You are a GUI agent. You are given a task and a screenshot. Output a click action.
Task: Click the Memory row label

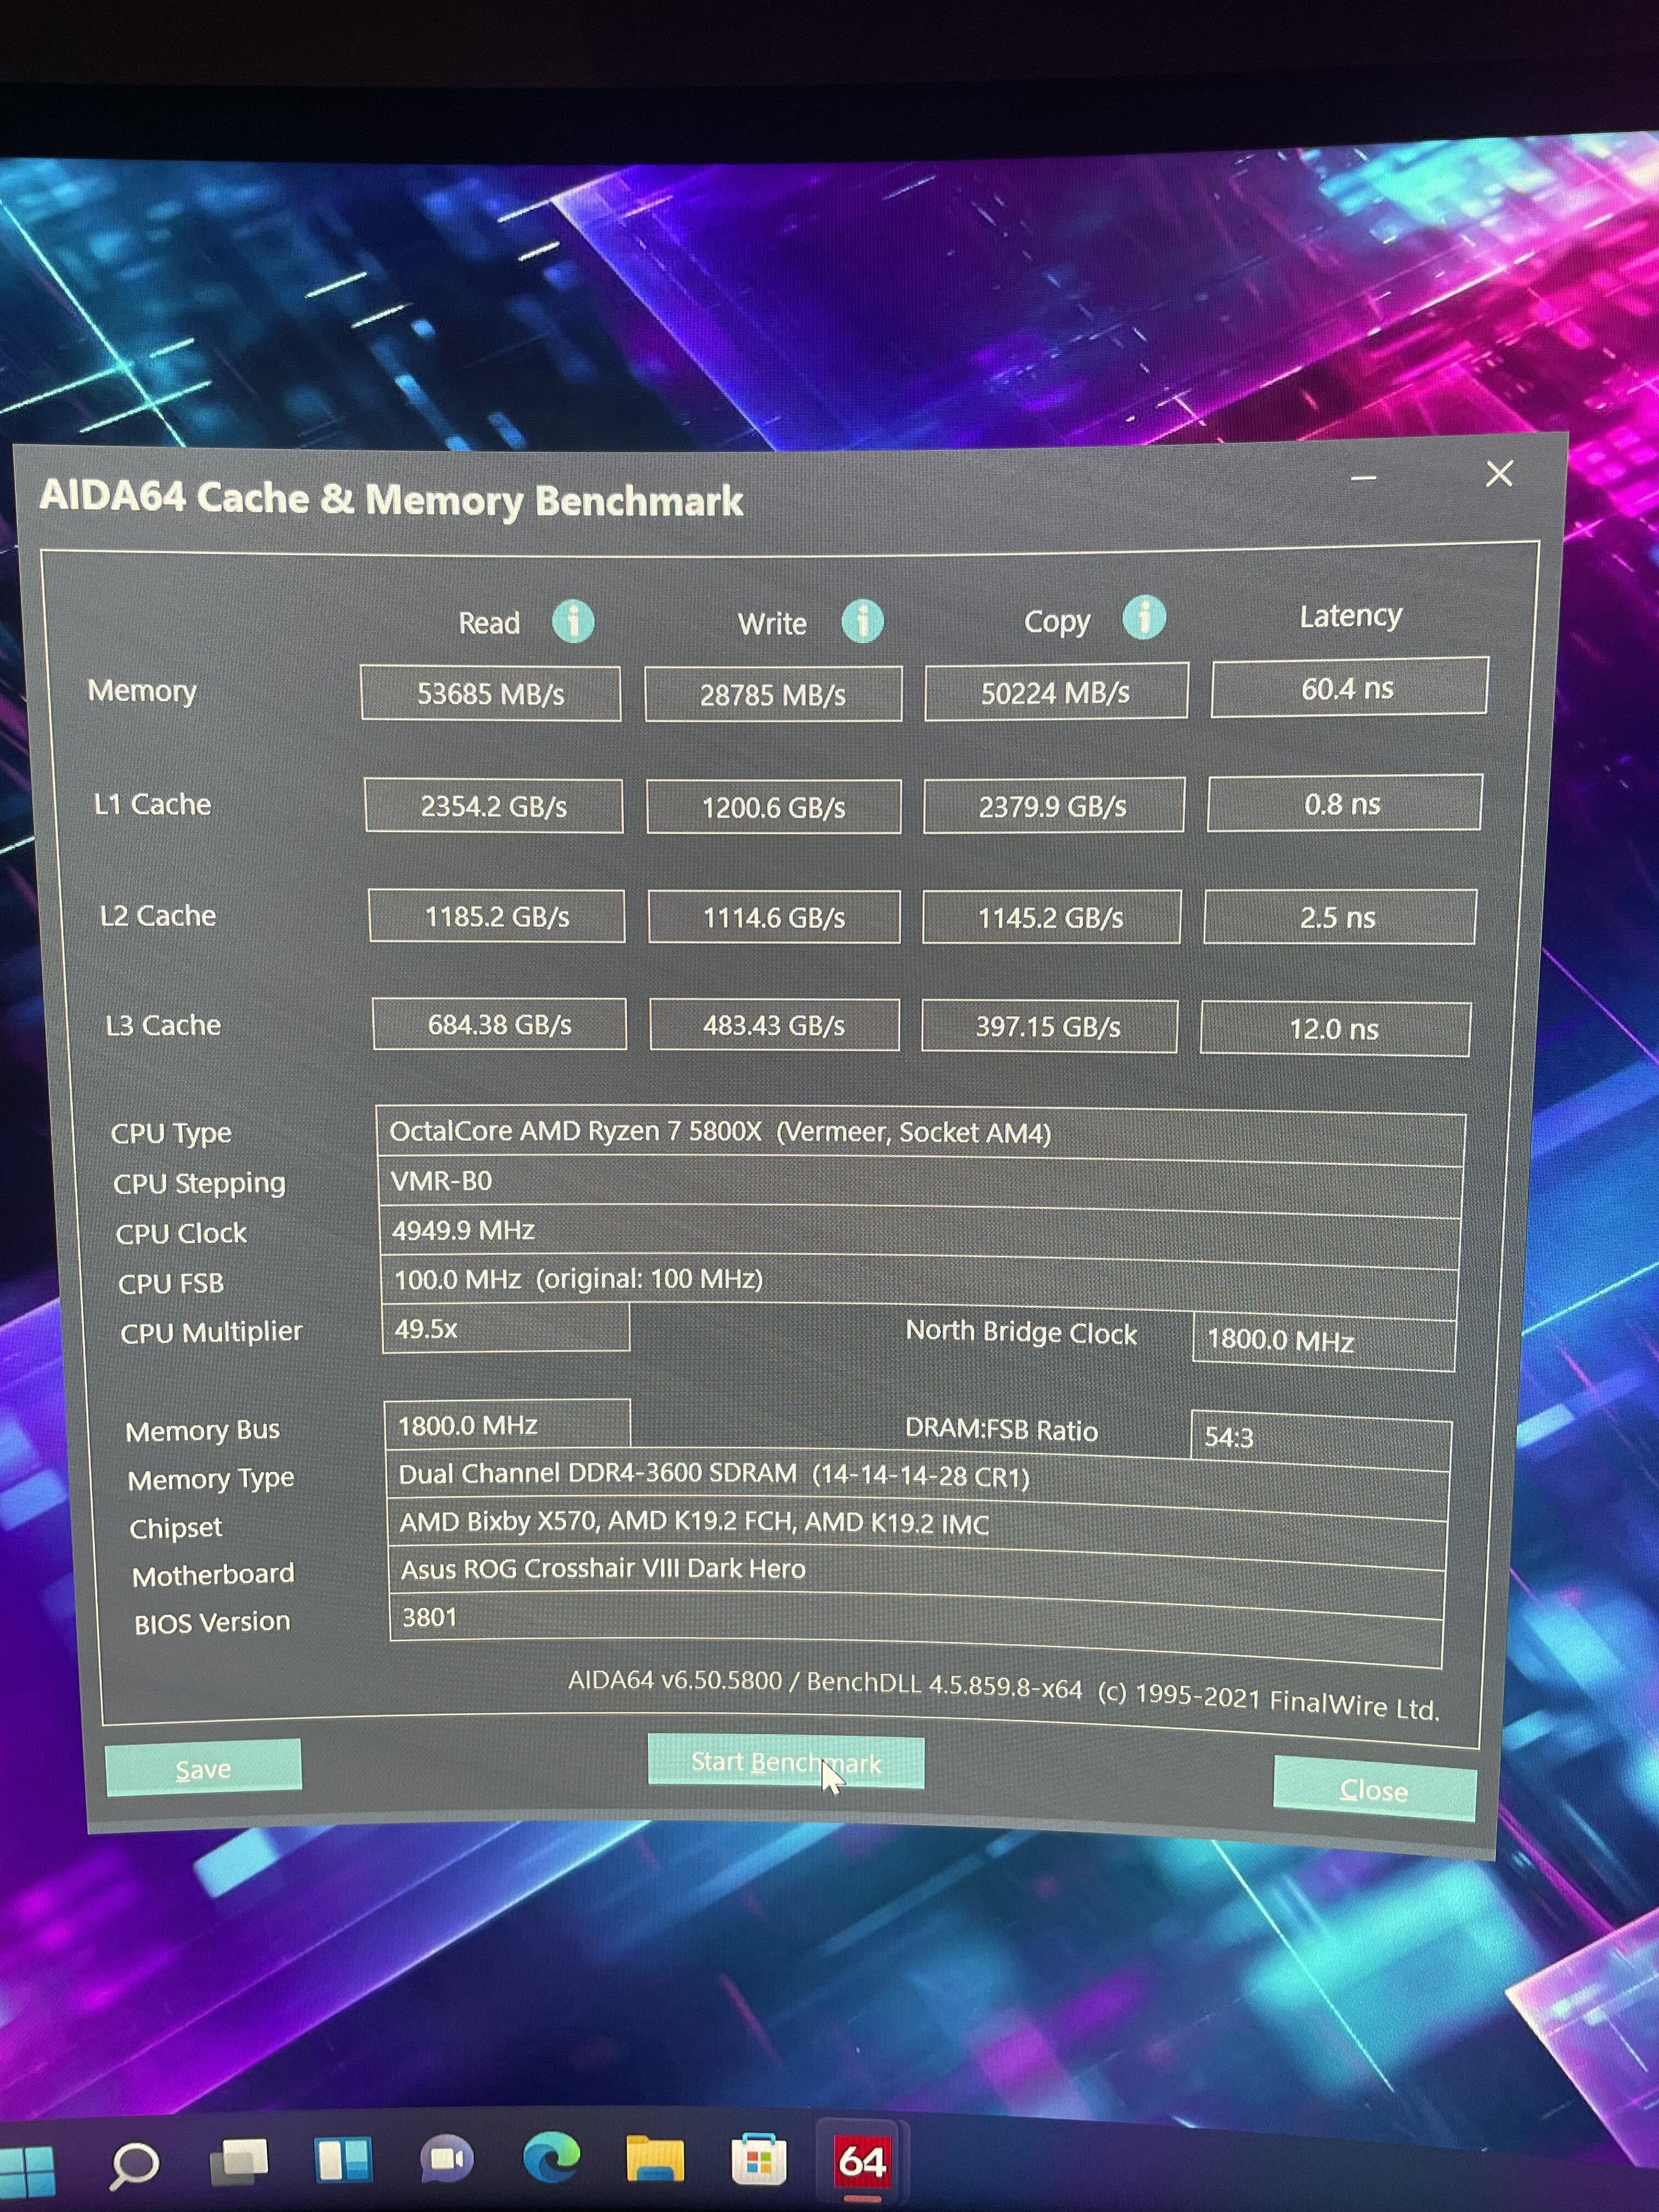tap(142, 691)
